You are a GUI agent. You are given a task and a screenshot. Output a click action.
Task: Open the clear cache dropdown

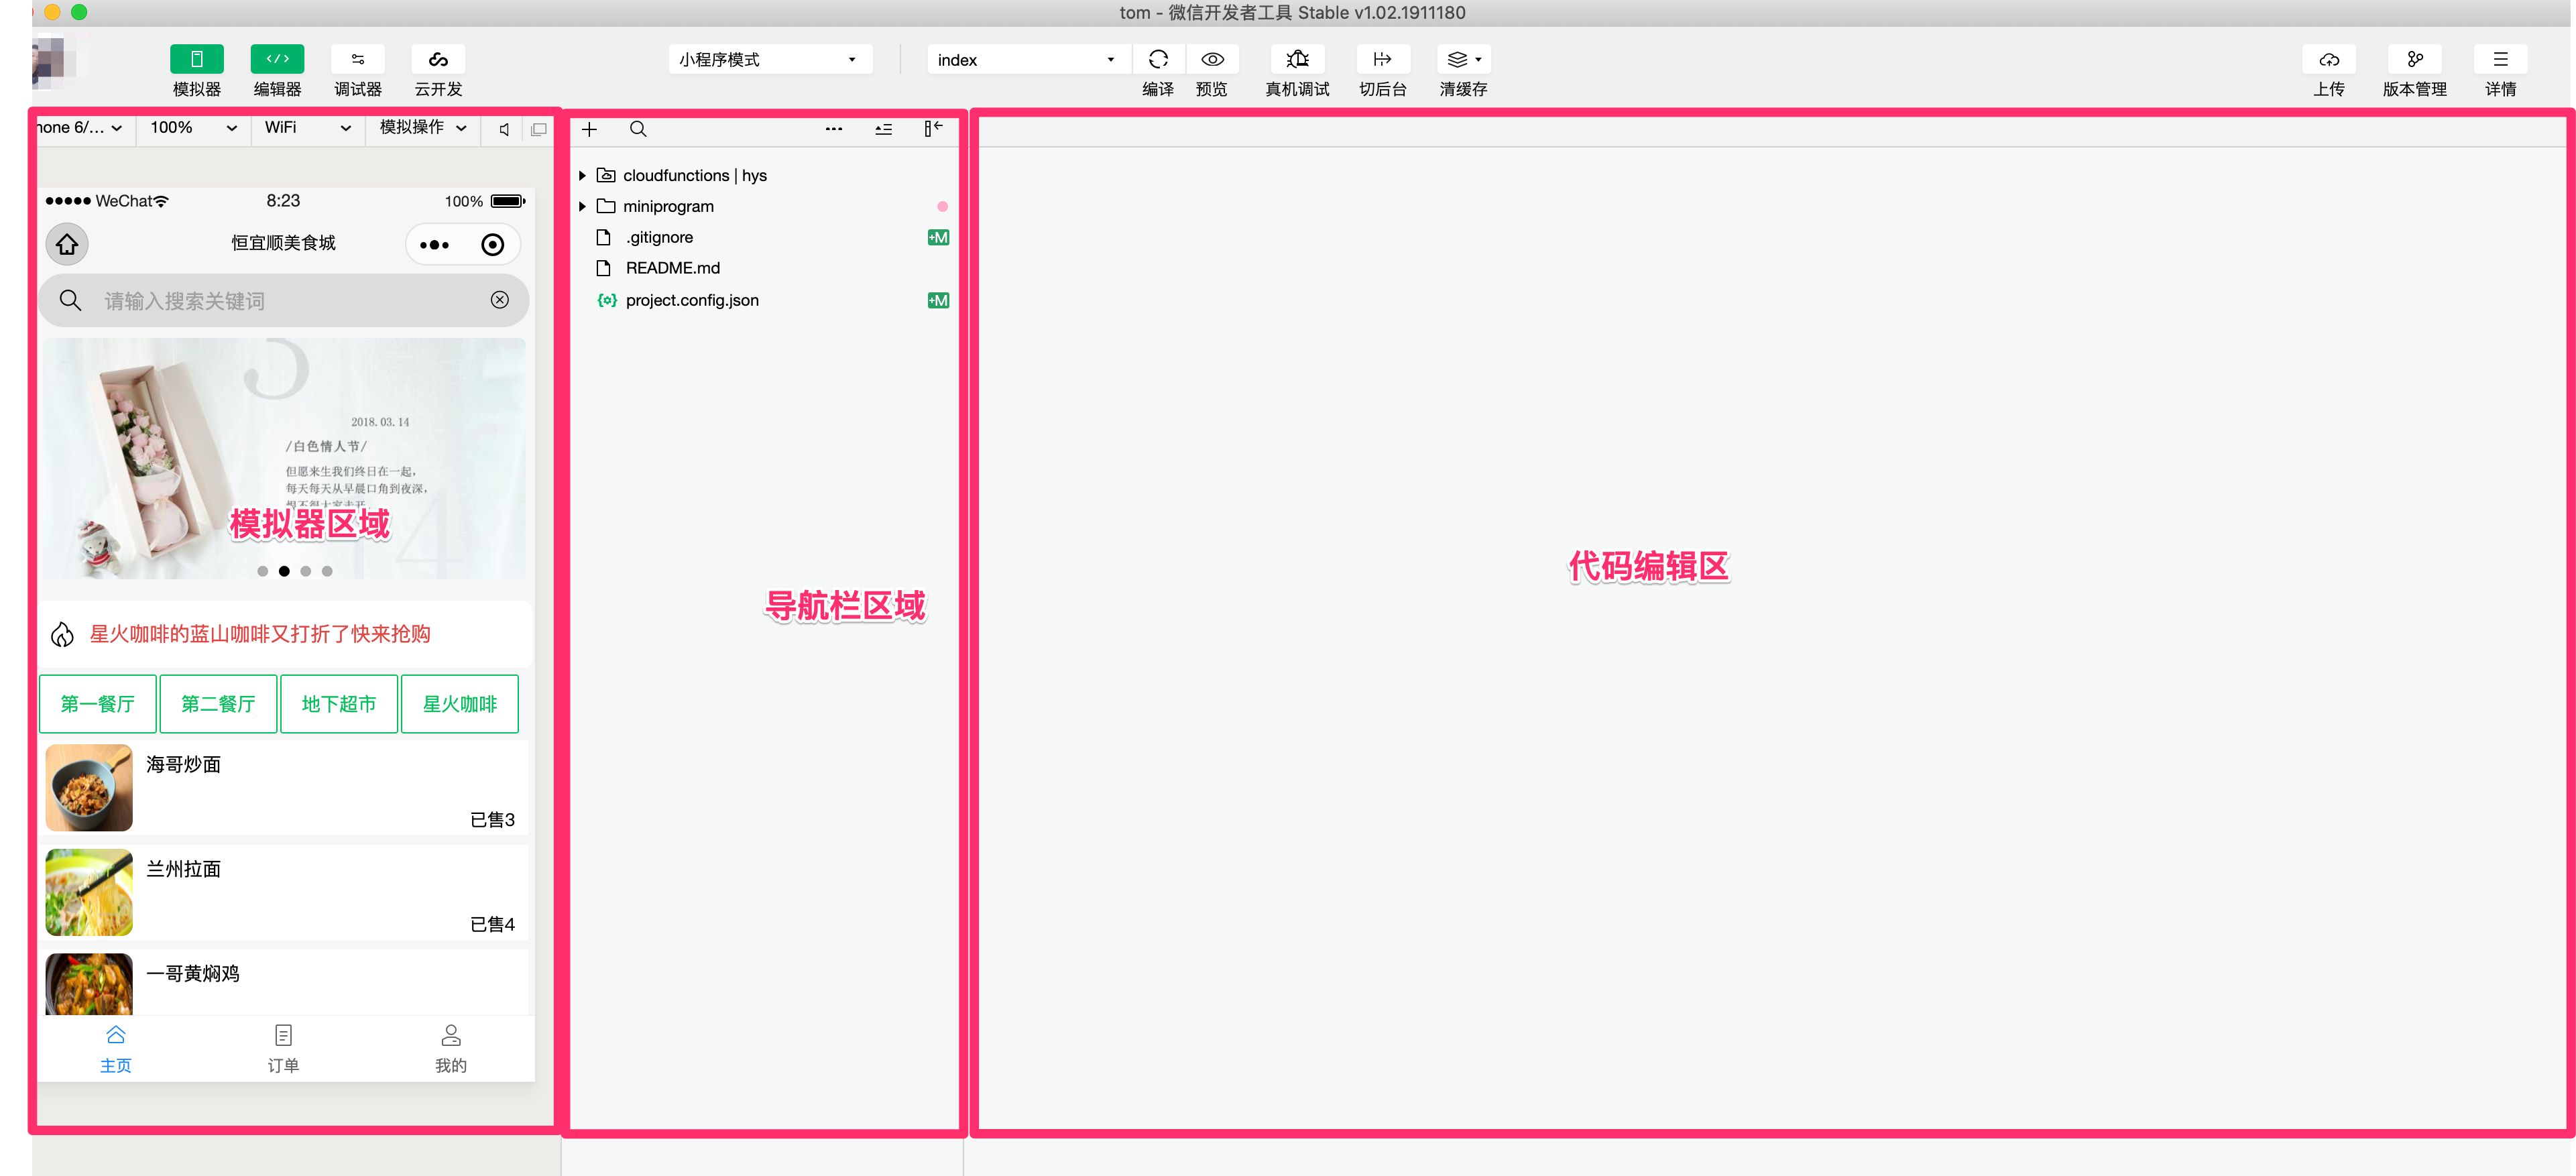(x=1464, y=59)
